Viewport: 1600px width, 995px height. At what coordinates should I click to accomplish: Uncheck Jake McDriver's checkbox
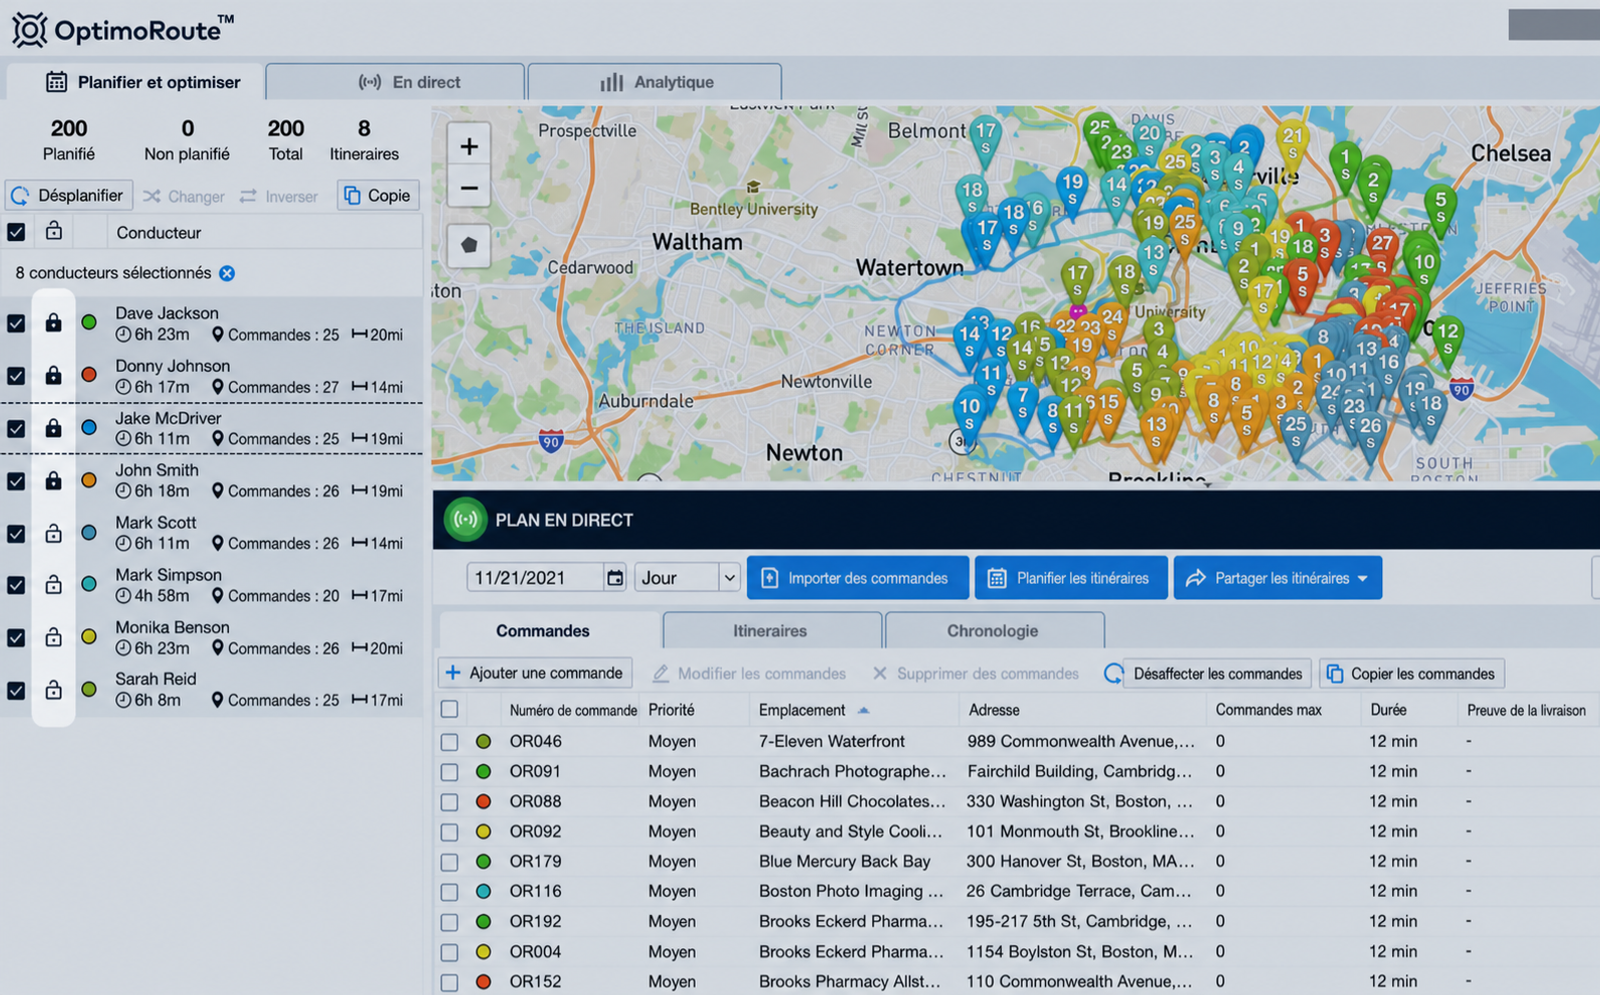16,428
